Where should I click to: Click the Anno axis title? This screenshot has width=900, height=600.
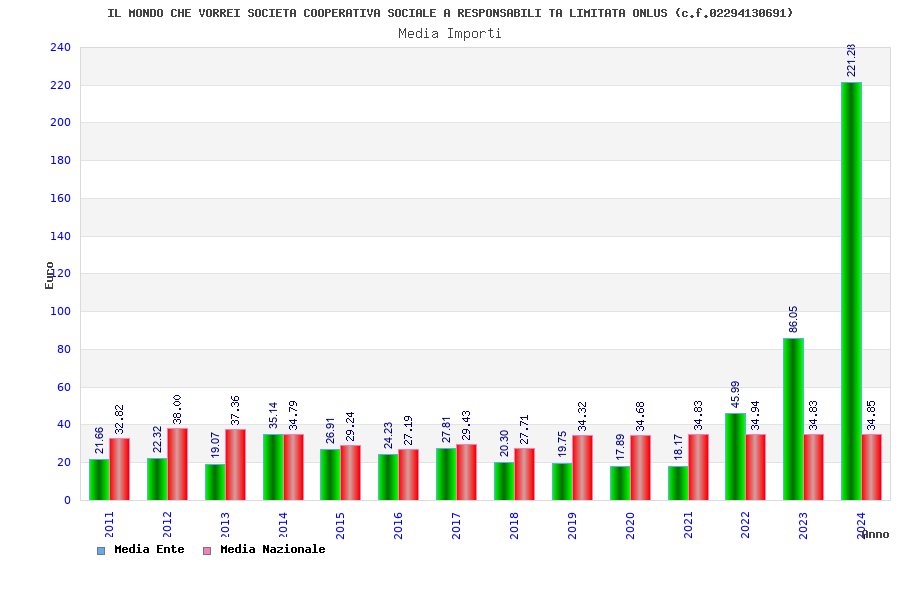pyautogui.click(x=875, y=535)
